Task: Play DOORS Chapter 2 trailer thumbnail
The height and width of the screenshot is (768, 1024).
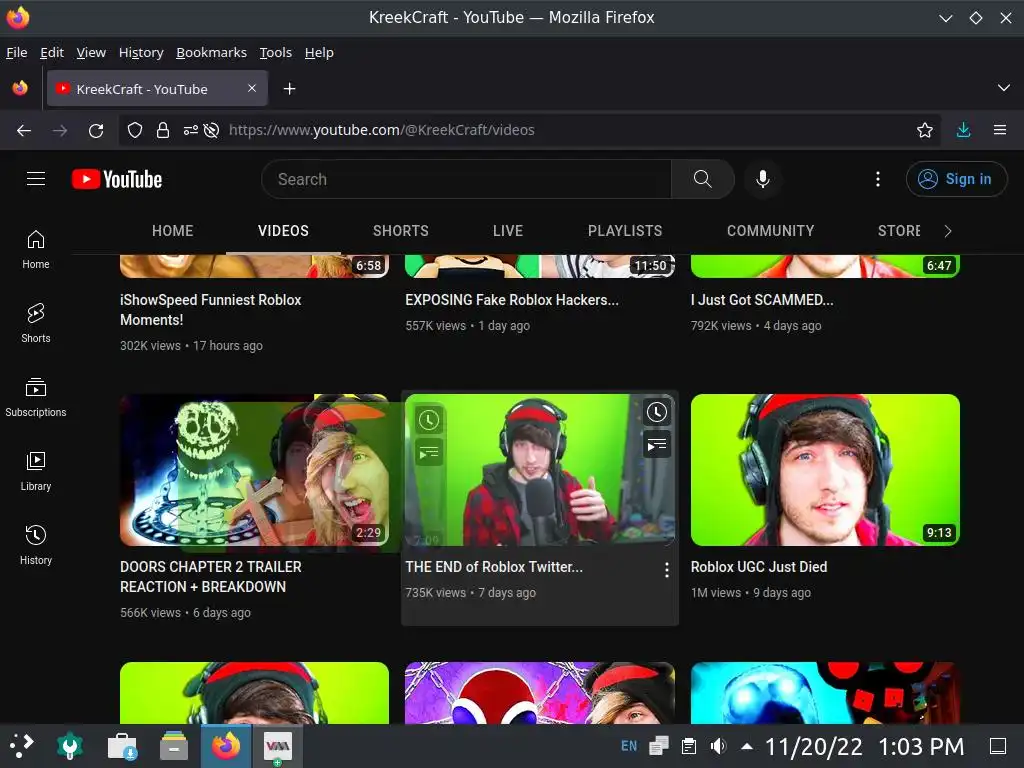Action: point(254,470)
